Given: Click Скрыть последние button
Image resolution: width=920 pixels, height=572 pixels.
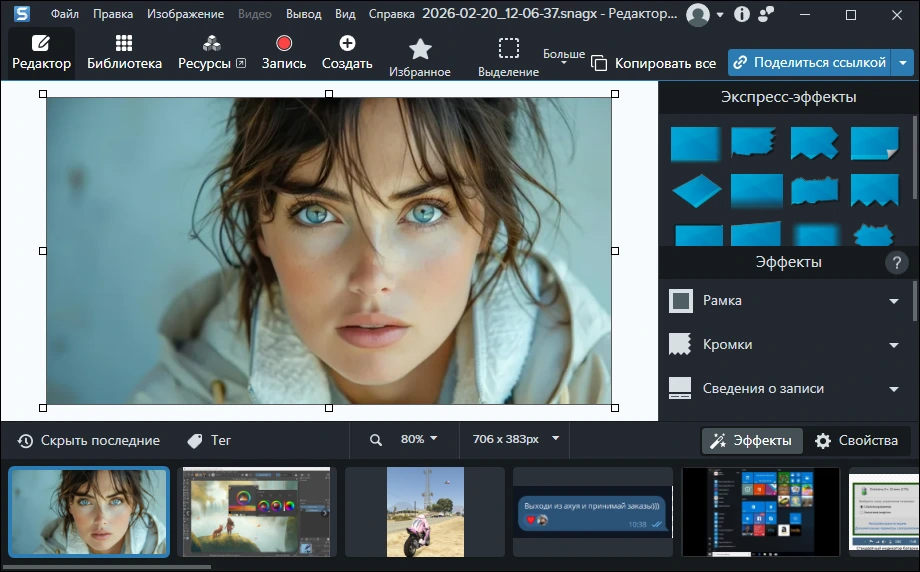Looking at the screenshot, I should coord(89,441).
